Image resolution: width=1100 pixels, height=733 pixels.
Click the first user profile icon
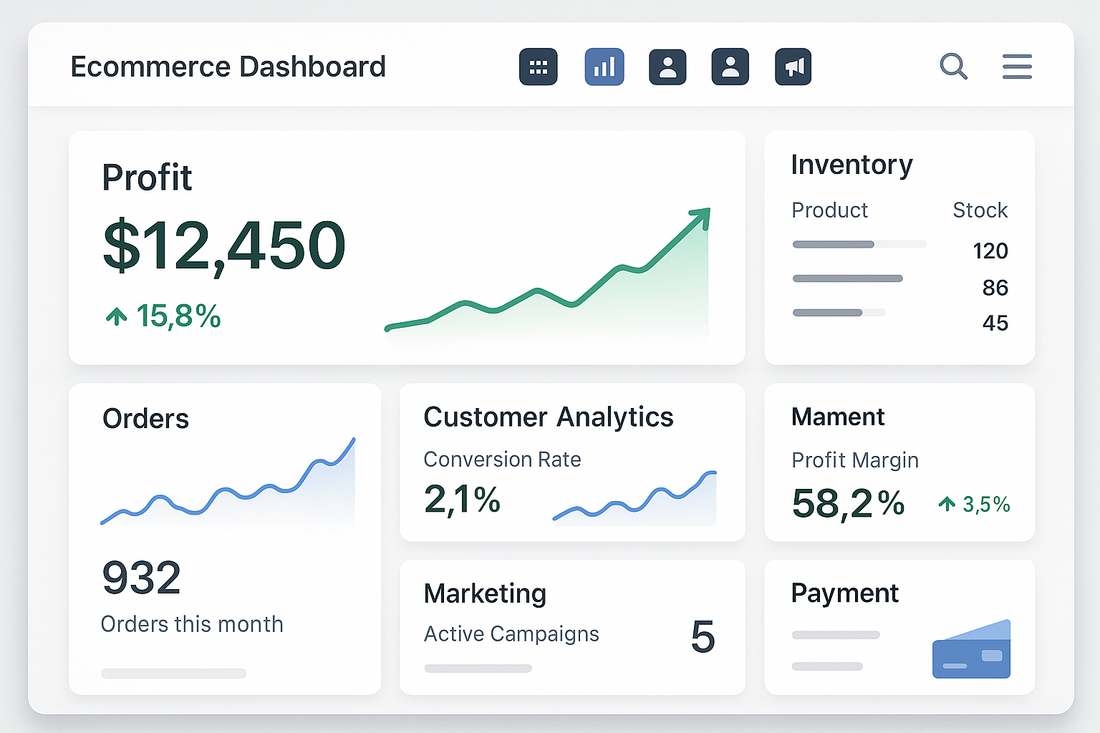click(667, 66)
